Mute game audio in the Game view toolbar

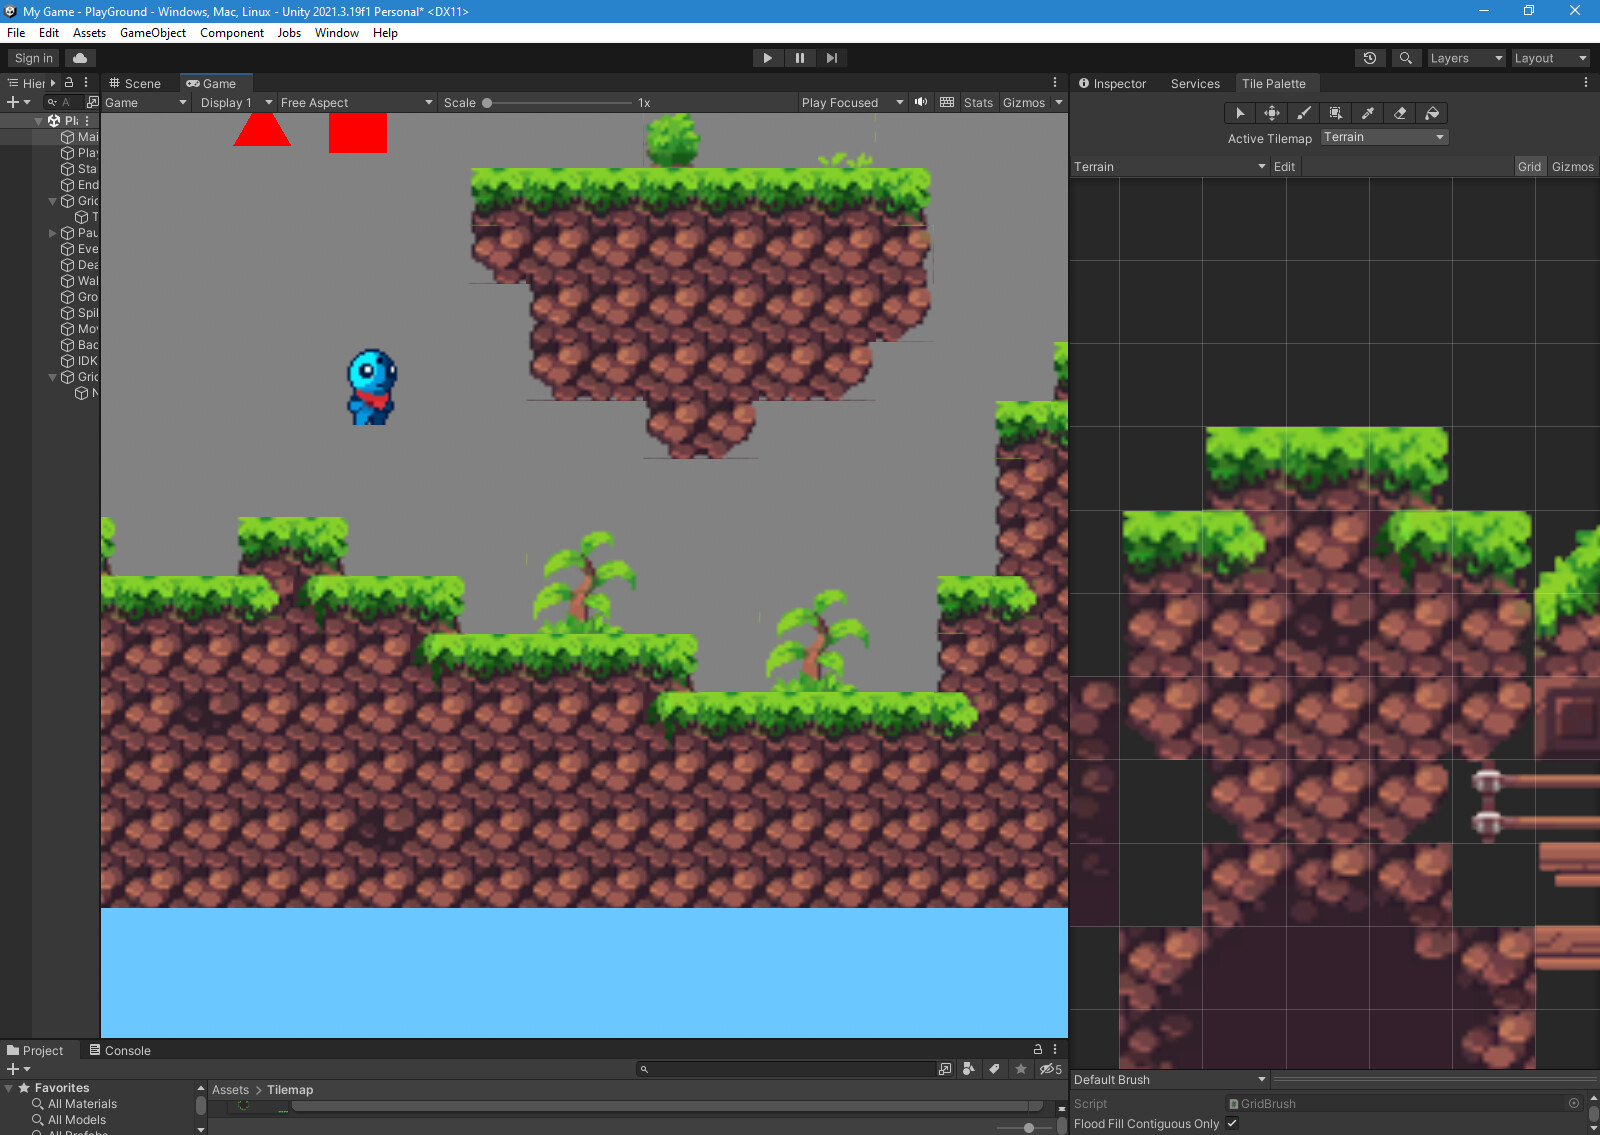(920, 102)
